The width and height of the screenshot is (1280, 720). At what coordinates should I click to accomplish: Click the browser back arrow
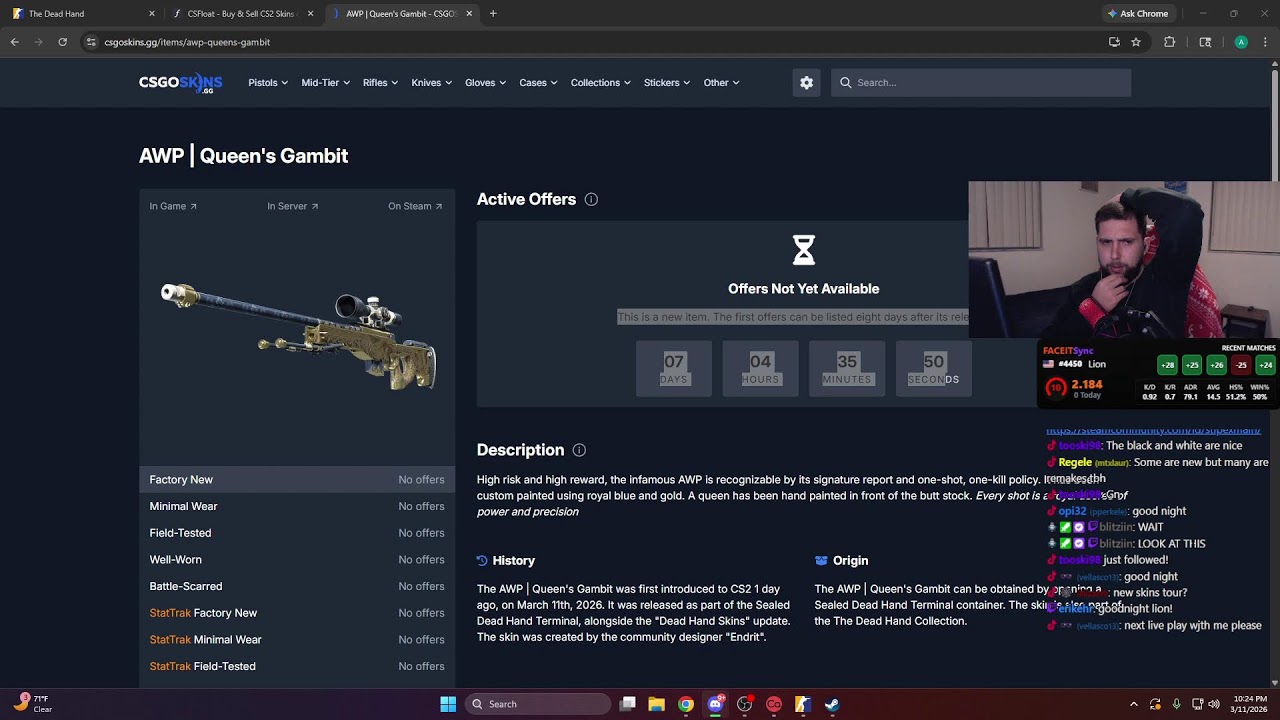tap(14, 42)
